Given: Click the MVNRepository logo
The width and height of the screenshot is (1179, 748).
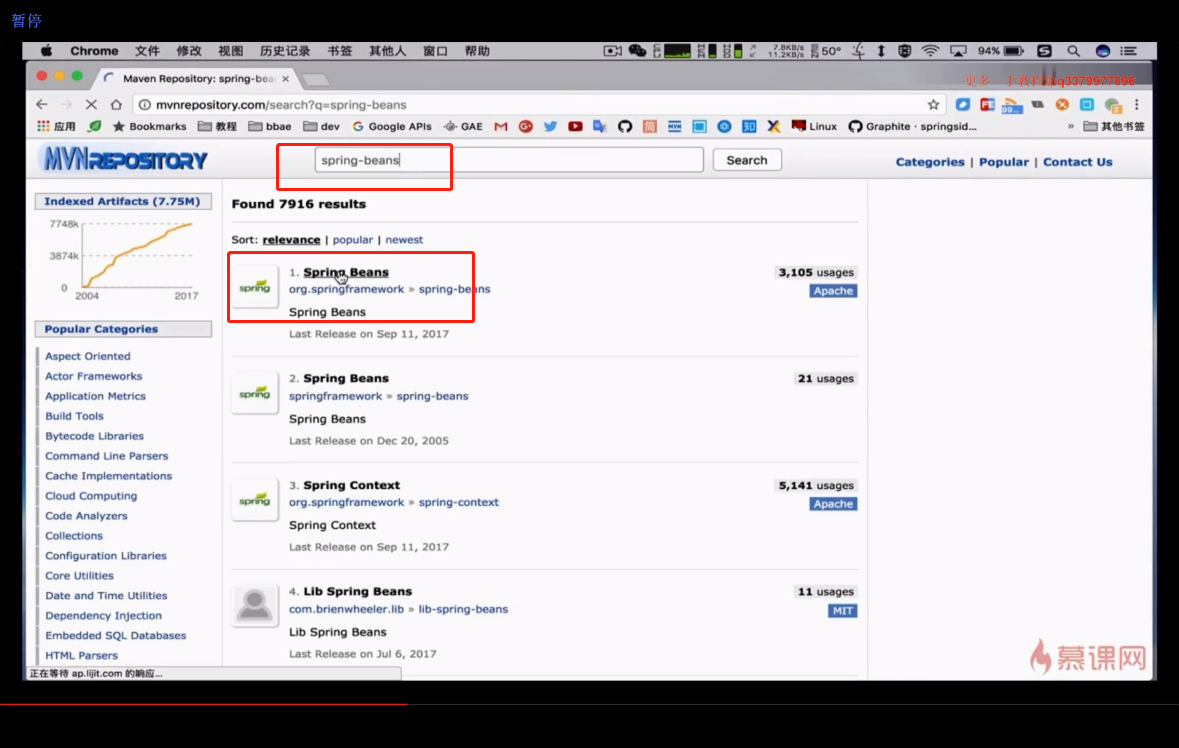Looking at the screenshot, I should pos(125,159).
